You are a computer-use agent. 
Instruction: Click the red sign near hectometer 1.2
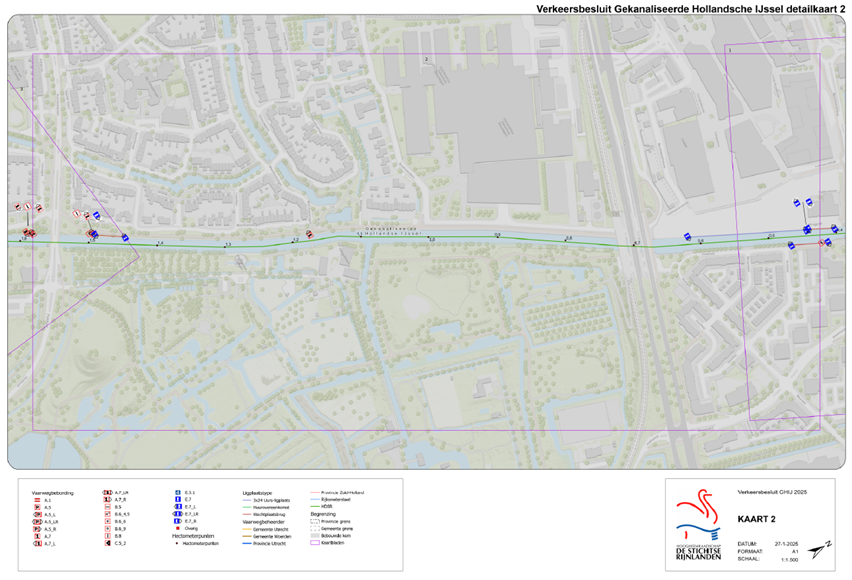(x=309, y=235)
